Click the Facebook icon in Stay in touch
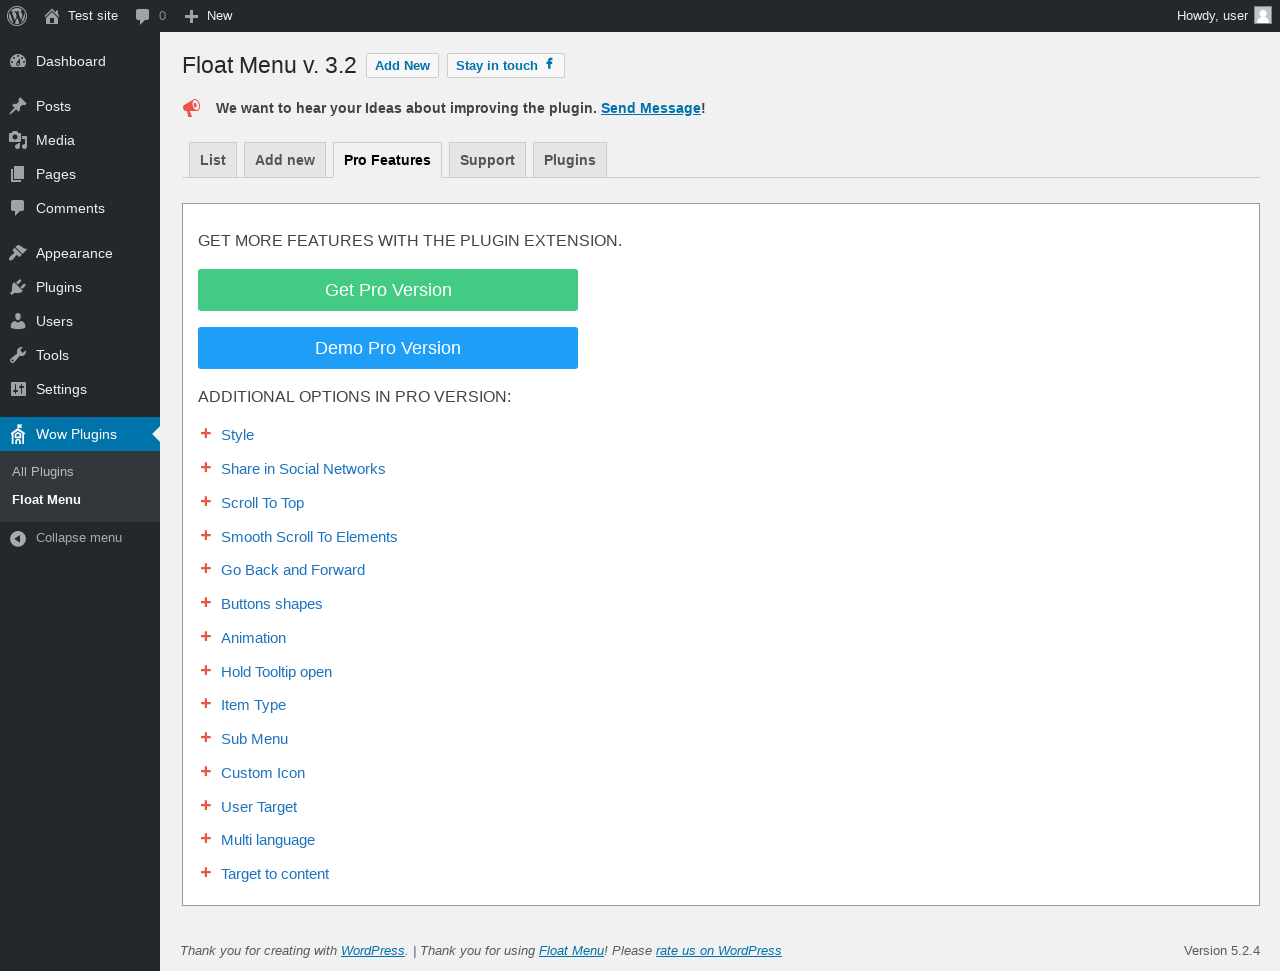The width and height of the screenshot is (1280, 971). click(x=549, y=64)
